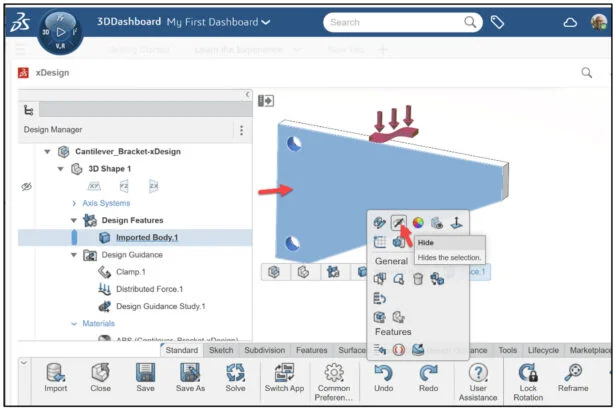
Task: Click the Hide icon in context toolbar
Action: tap(398, 223)
